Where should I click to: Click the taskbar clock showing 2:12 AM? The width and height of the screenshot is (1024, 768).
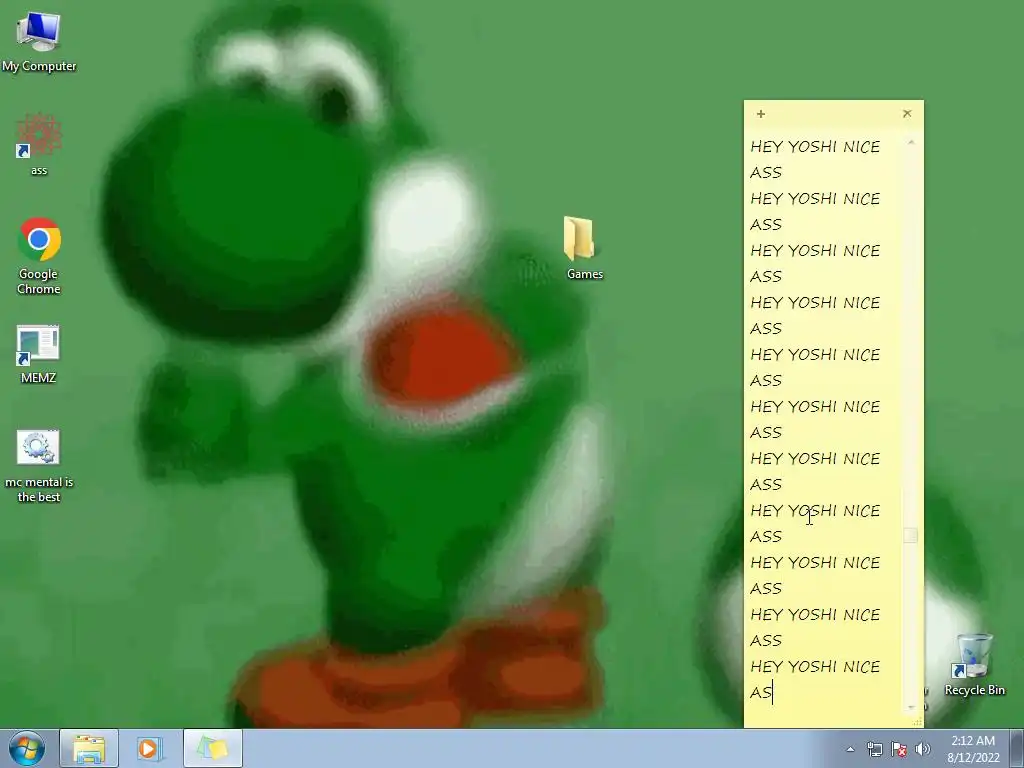(973, 748)
